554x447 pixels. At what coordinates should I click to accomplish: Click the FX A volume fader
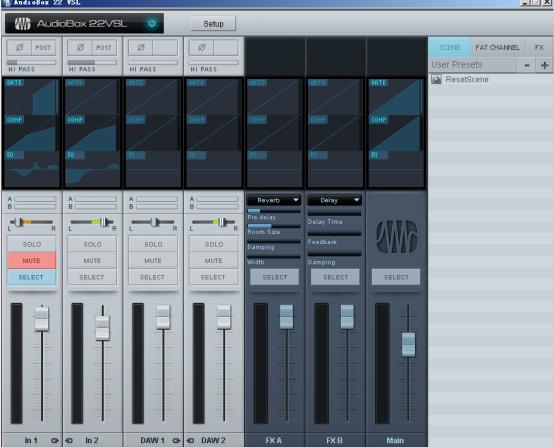click(x=287, y=317)
